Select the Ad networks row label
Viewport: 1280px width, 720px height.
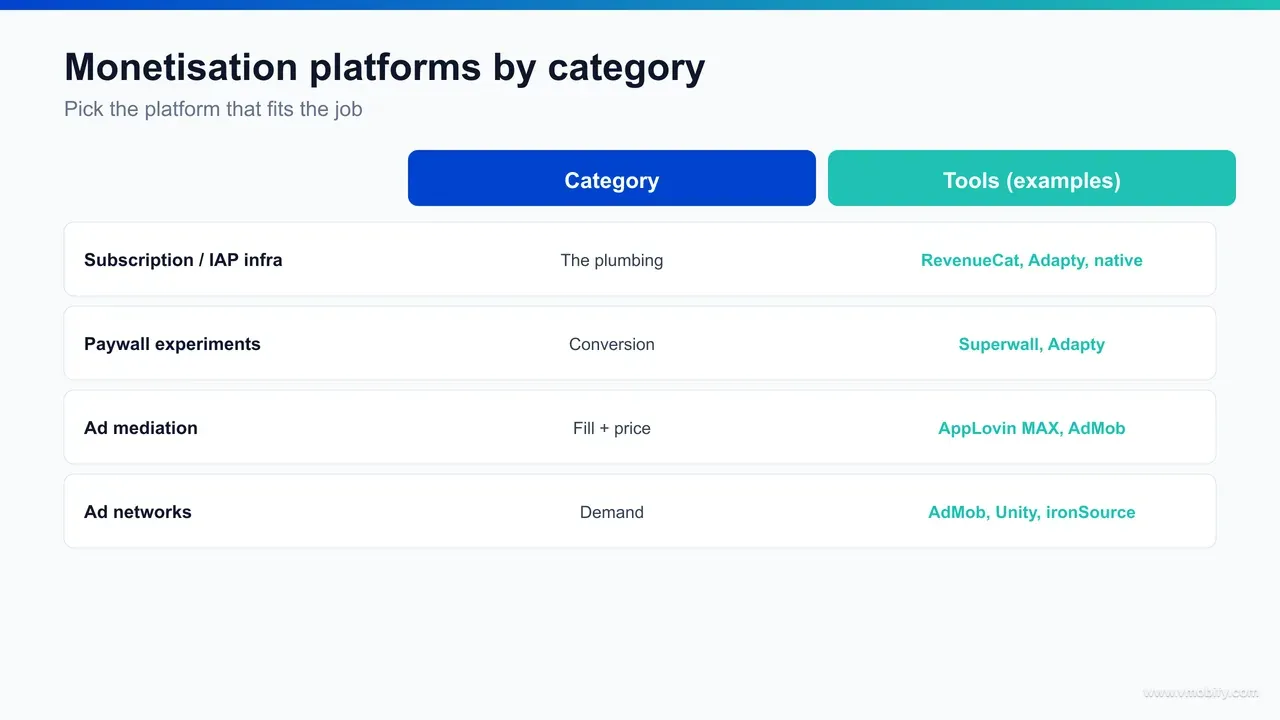(138, 512)
